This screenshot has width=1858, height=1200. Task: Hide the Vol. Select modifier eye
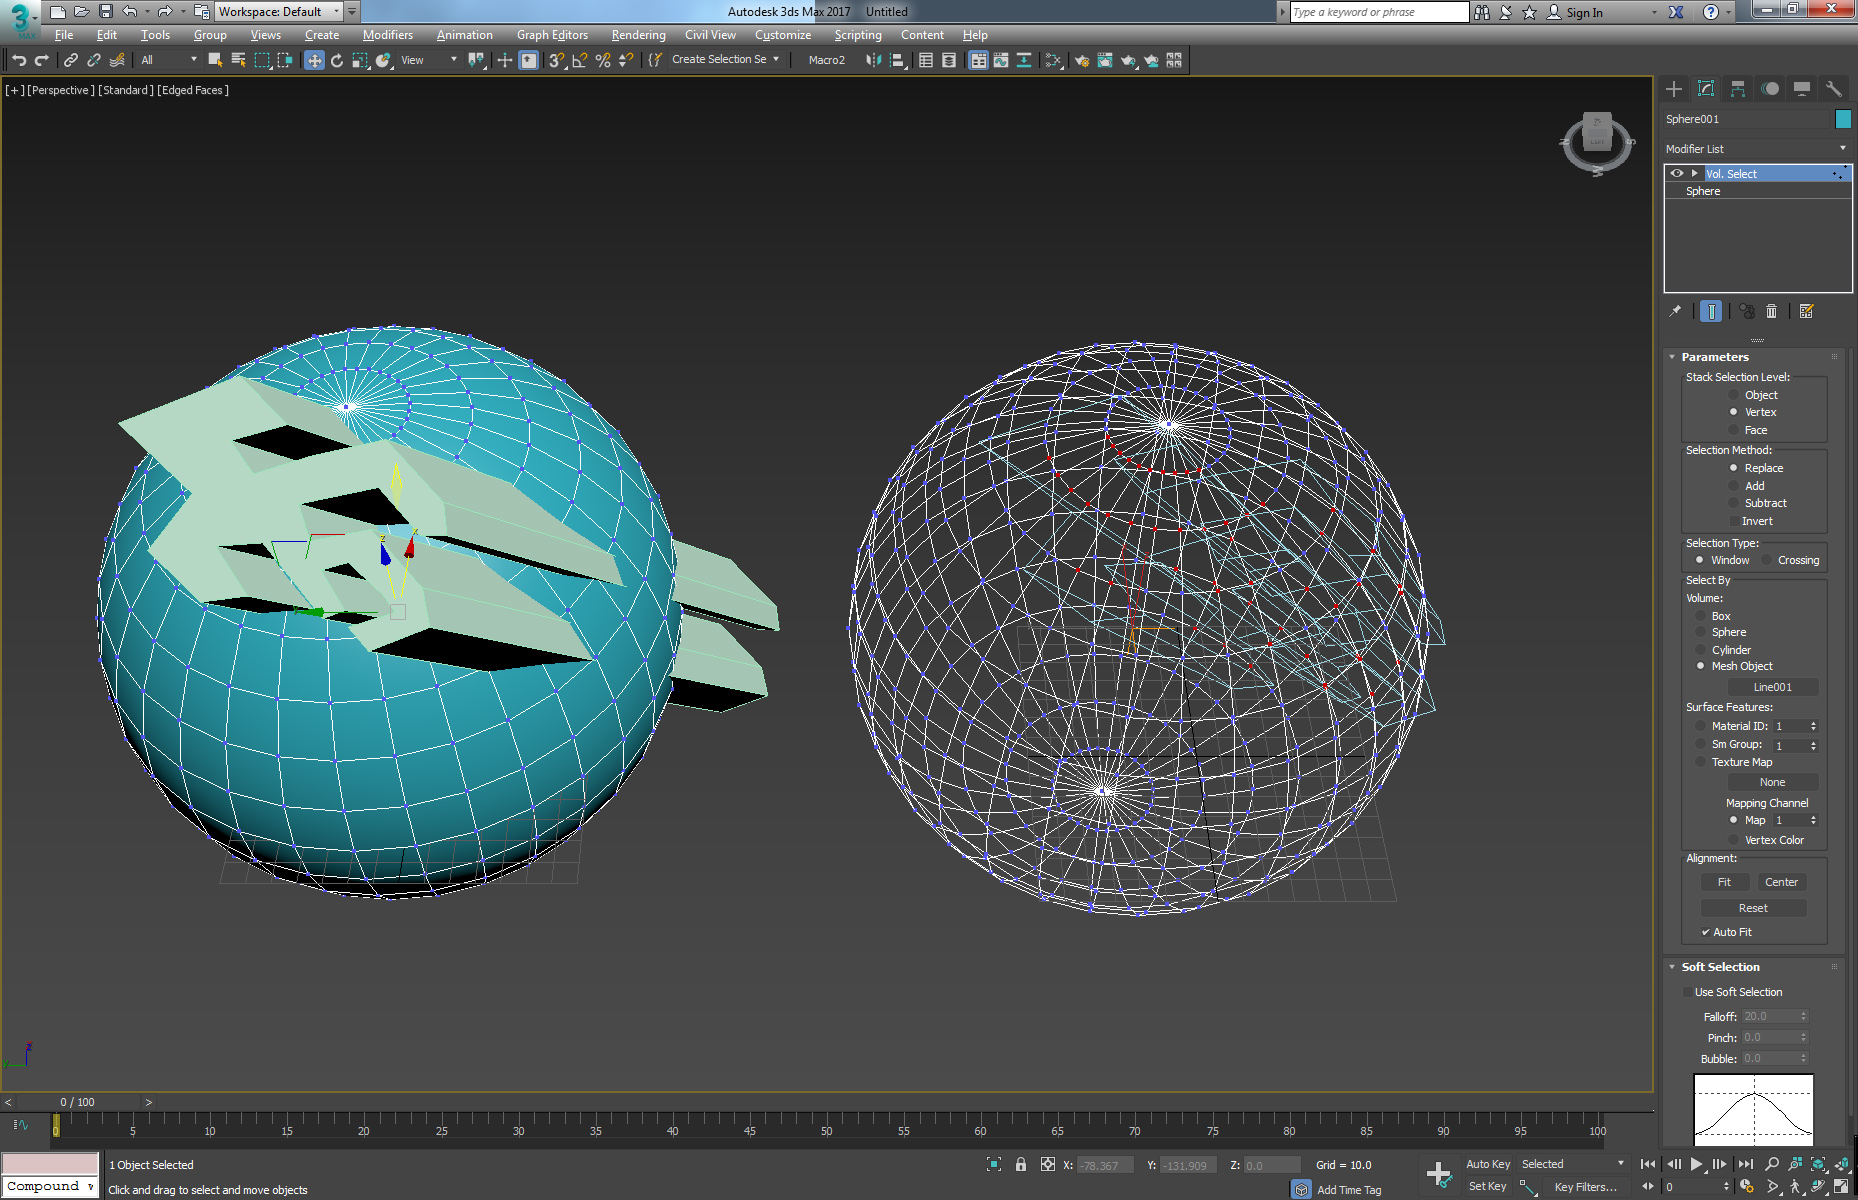(x=1677, y=174)
